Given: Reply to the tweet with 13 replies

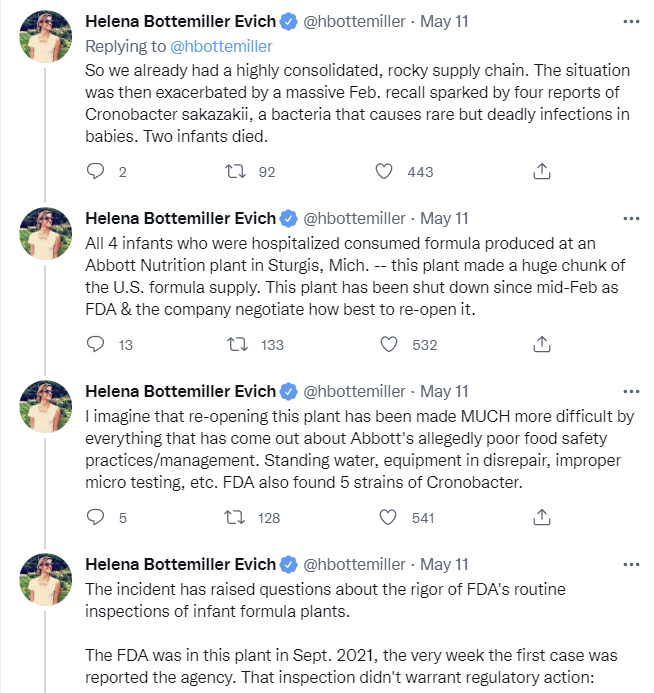Looking at the screenshot, I should click(x=96, y=344).
